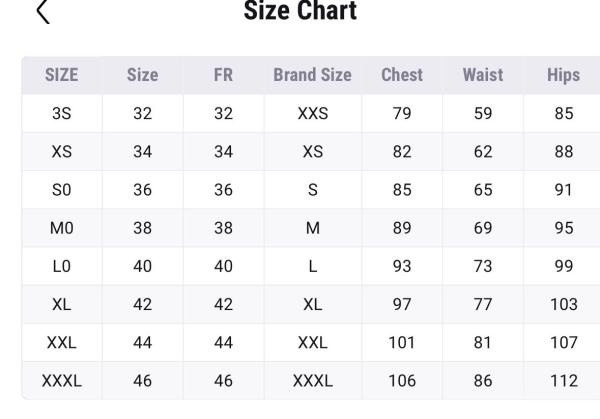This screenshot has width=600, height=419.
Task: Click the Chest column header
Action: pyautogui.click(x=402, y=75)
